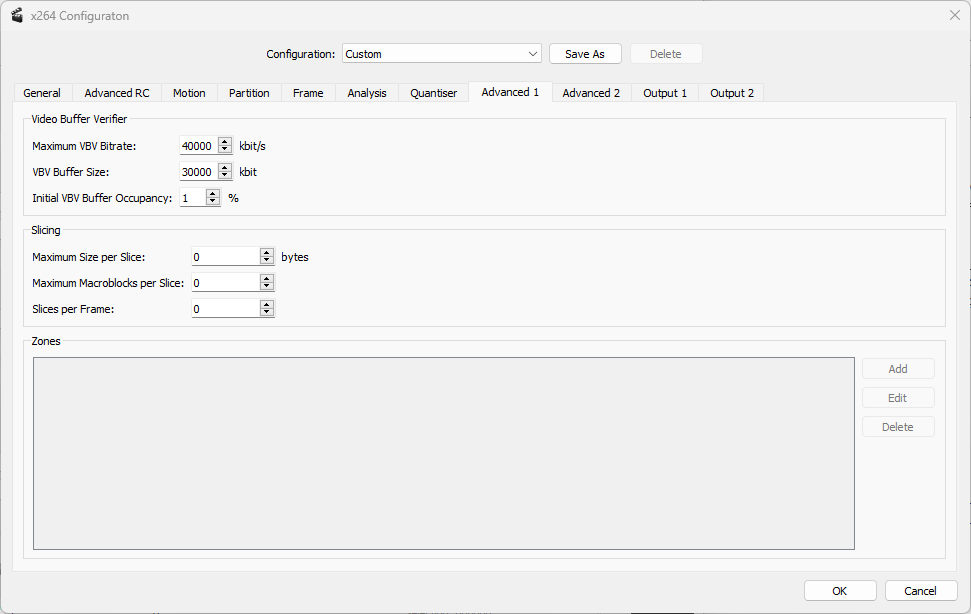This screenshot has height=614, width=971.
Task: Click the Slices per Frame field
Action: click(x=225, y=309)
